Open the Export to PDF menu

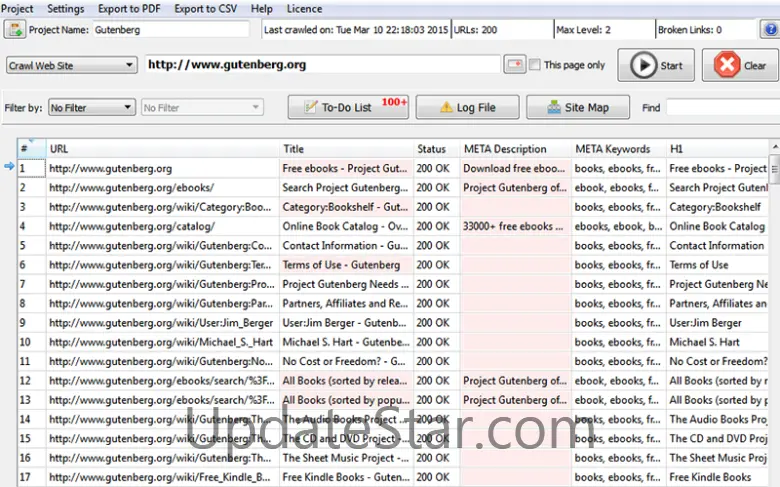point(129,9)
